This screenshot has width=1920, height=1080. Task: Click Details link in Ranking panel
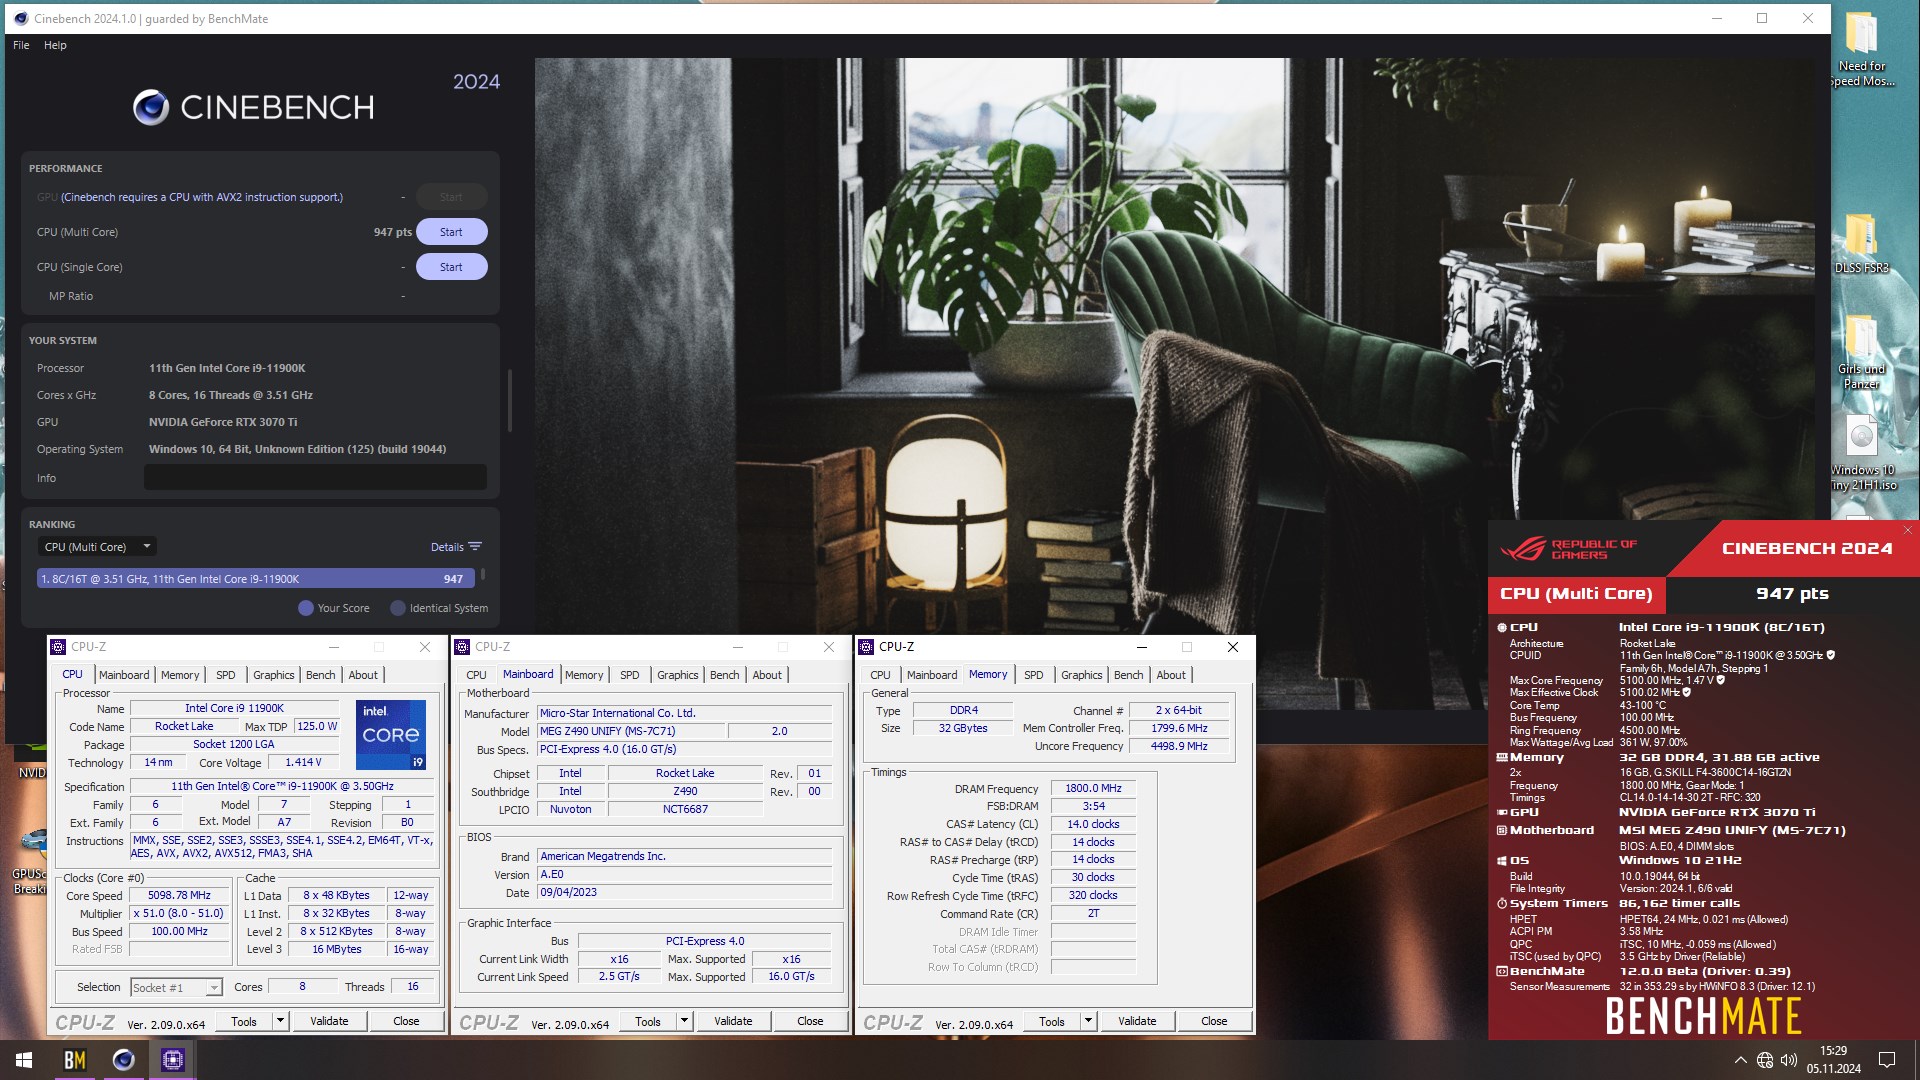[x=447, y=547]
